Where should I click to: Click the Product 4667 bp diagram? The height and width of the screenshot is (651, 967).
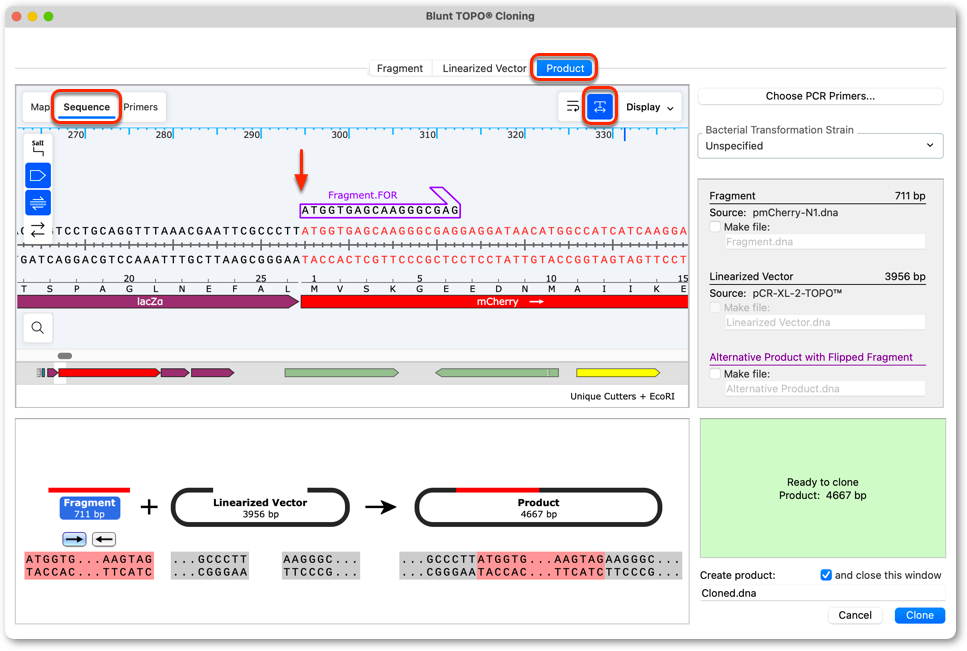[538, 507]
